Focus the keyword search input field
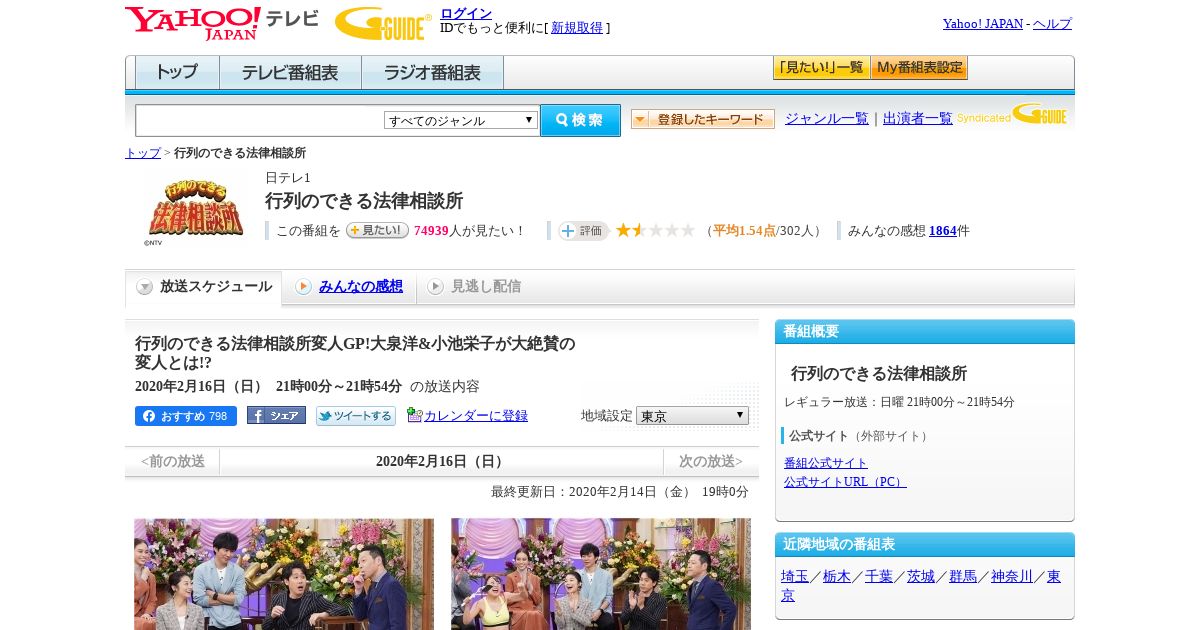The height and width of the screenshot is (630, 1200). tap(259, 120)
